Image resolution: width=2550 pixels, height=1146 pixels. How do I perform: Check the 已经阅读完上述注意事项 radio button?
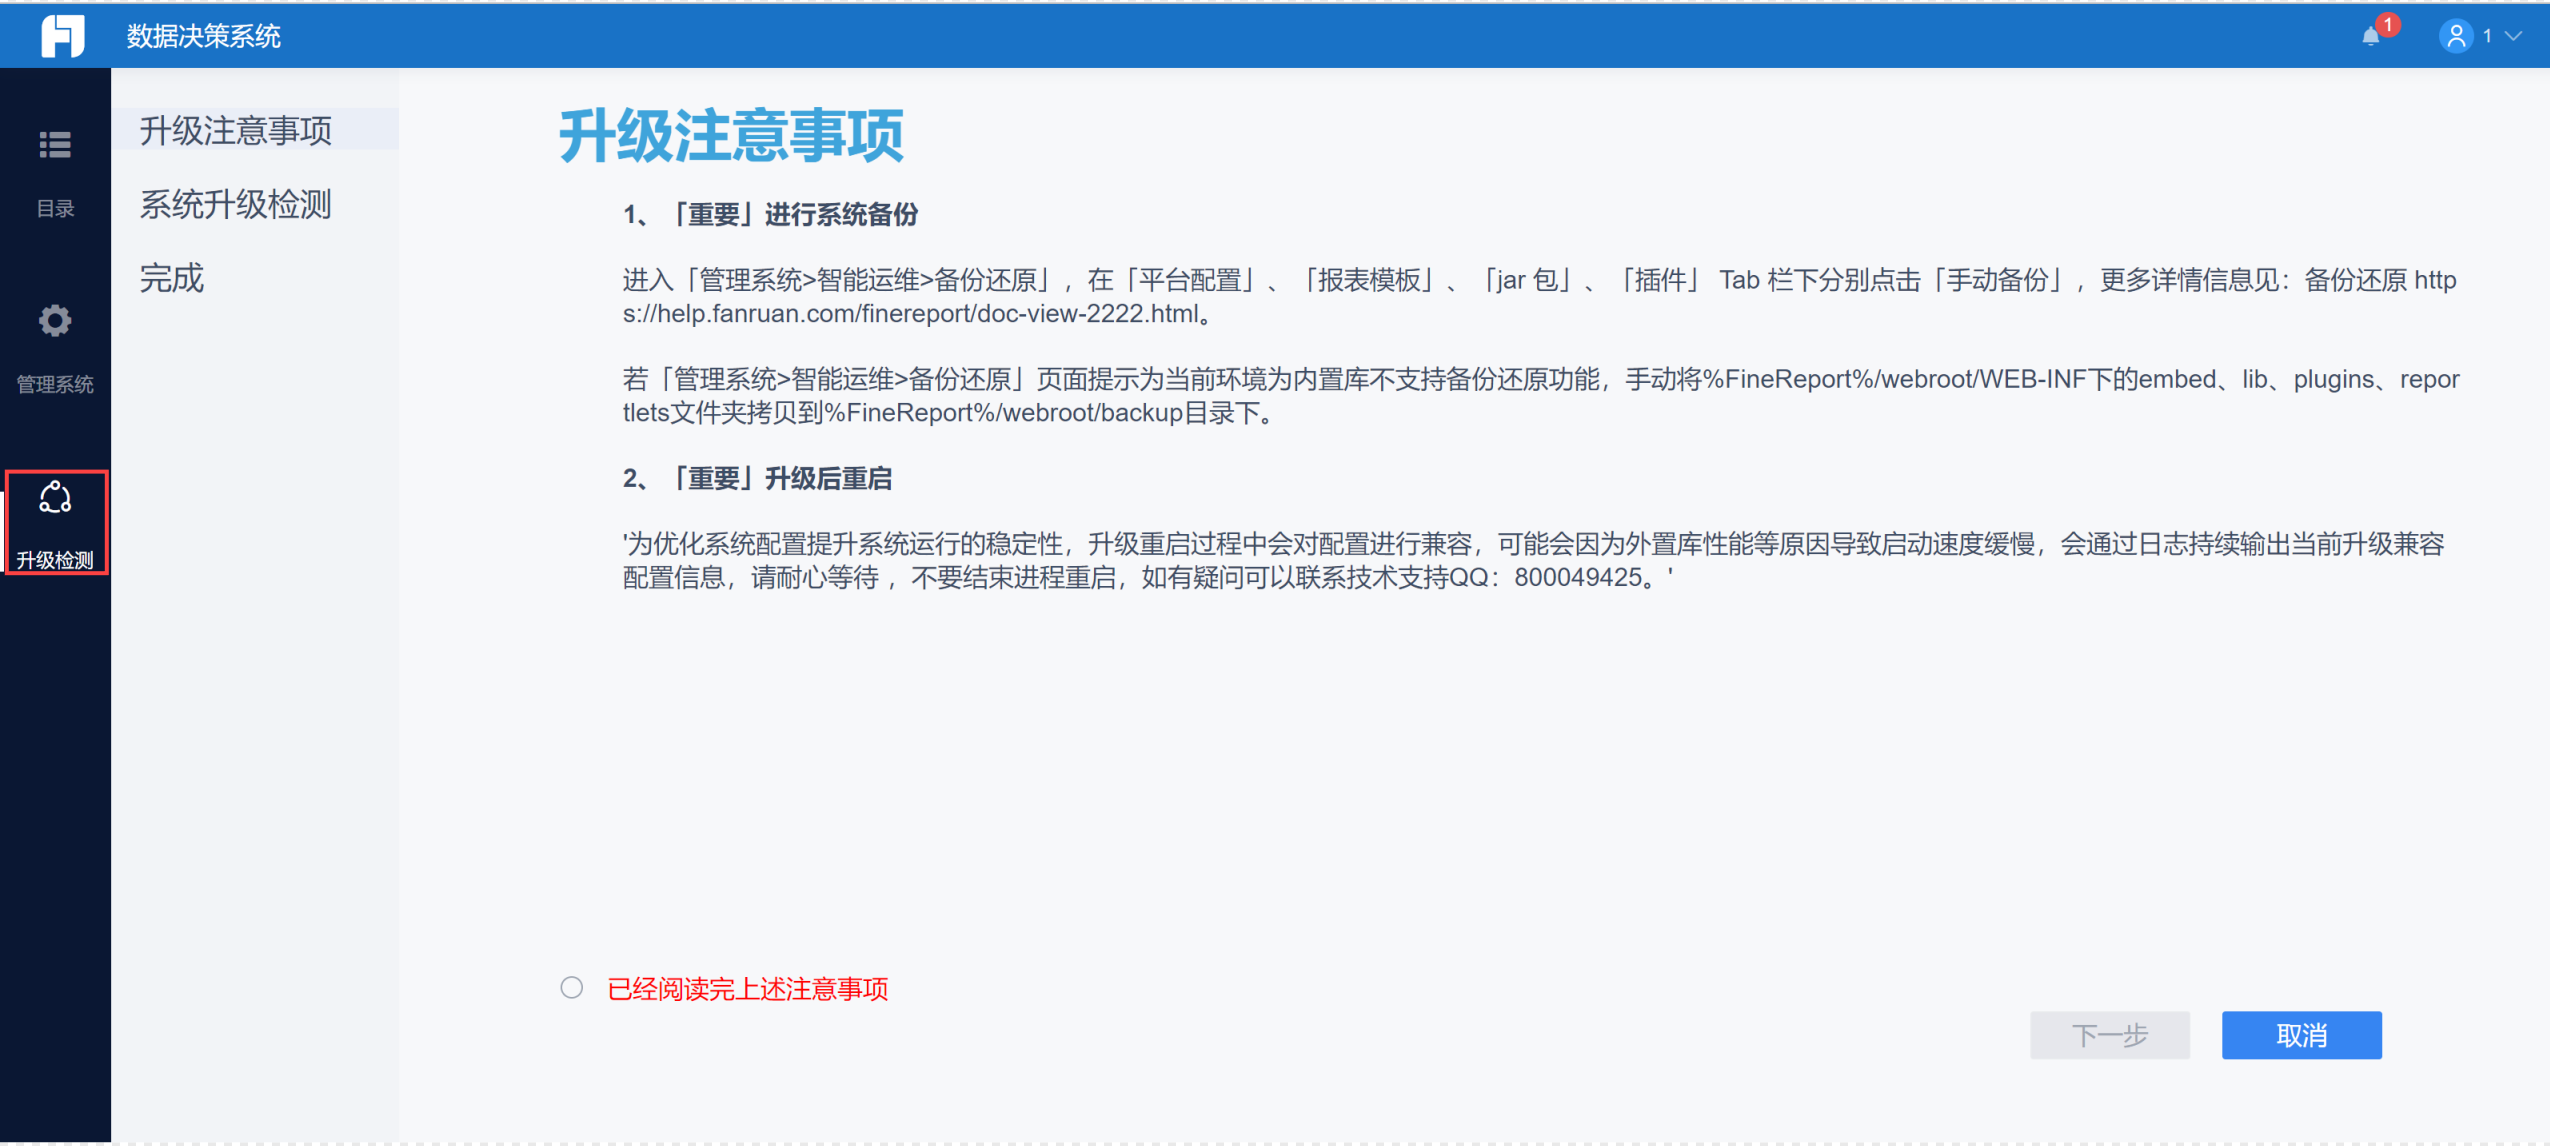pos(571,988)
